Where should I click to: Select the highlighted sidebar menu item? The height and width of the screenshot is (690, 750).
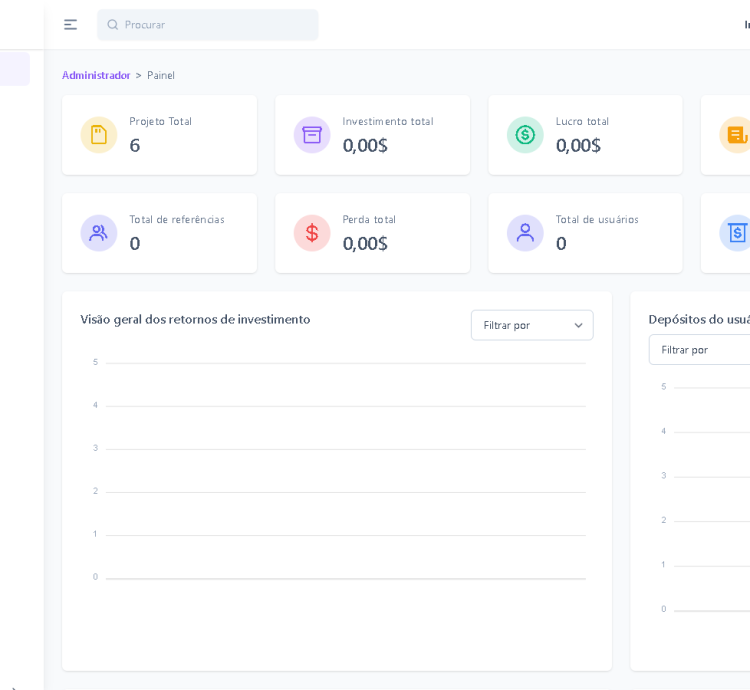click(14, 69)
